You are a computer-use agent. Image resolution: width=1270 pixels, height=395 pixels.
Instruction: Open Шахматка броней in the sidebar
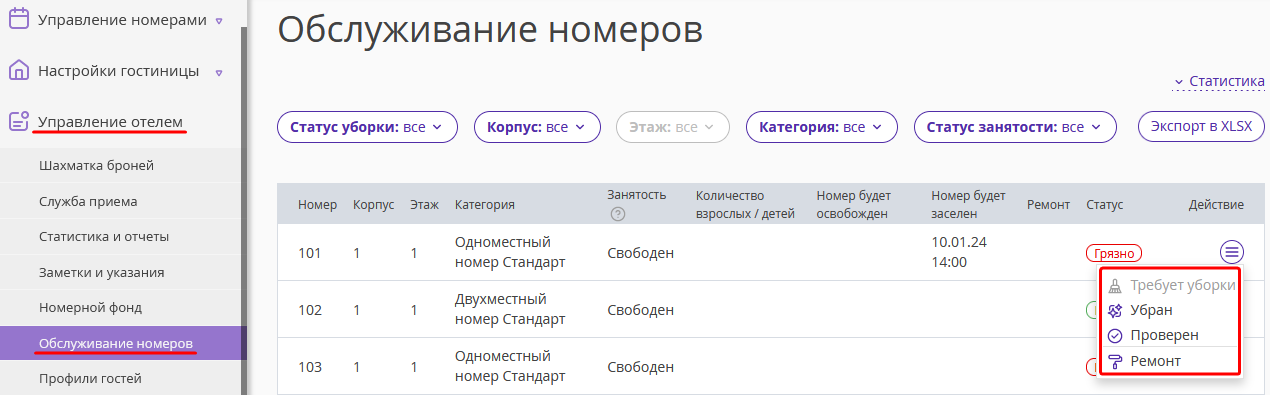click(x=120, y=165)
